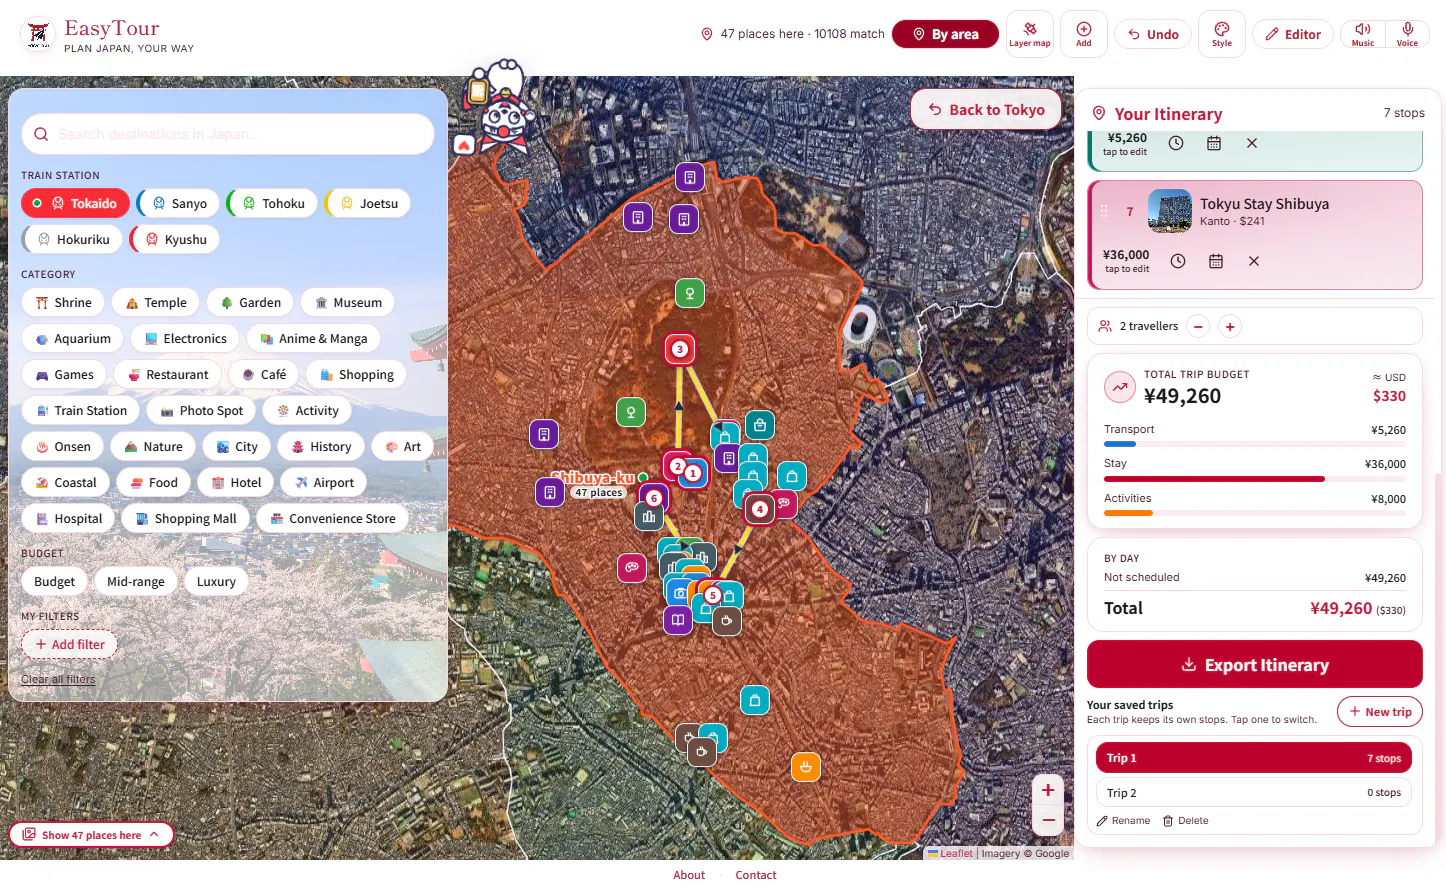Toggle the Onsen category filter

(63, 447)
